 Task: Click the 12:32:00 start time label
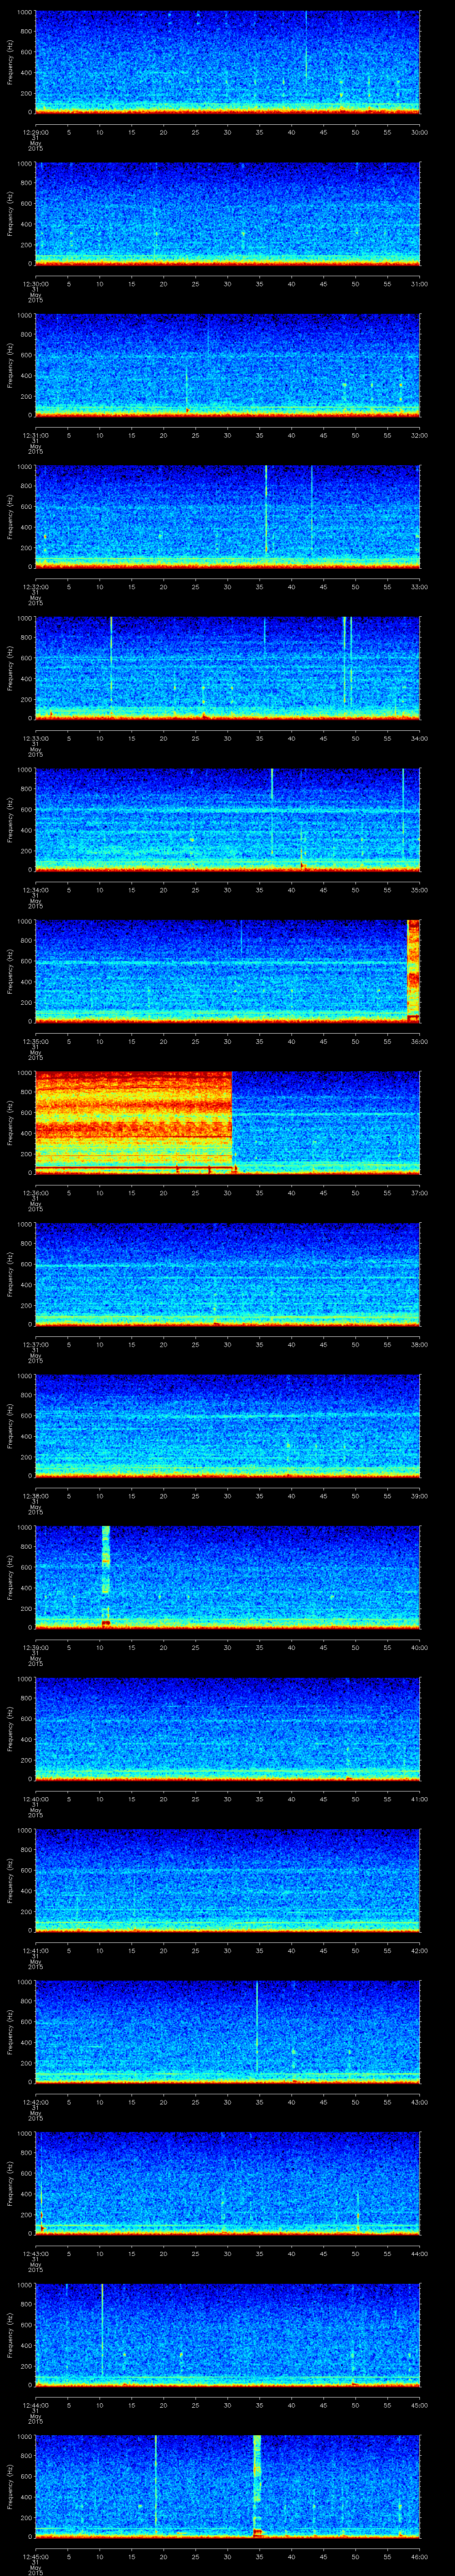[x=35, y=587]
